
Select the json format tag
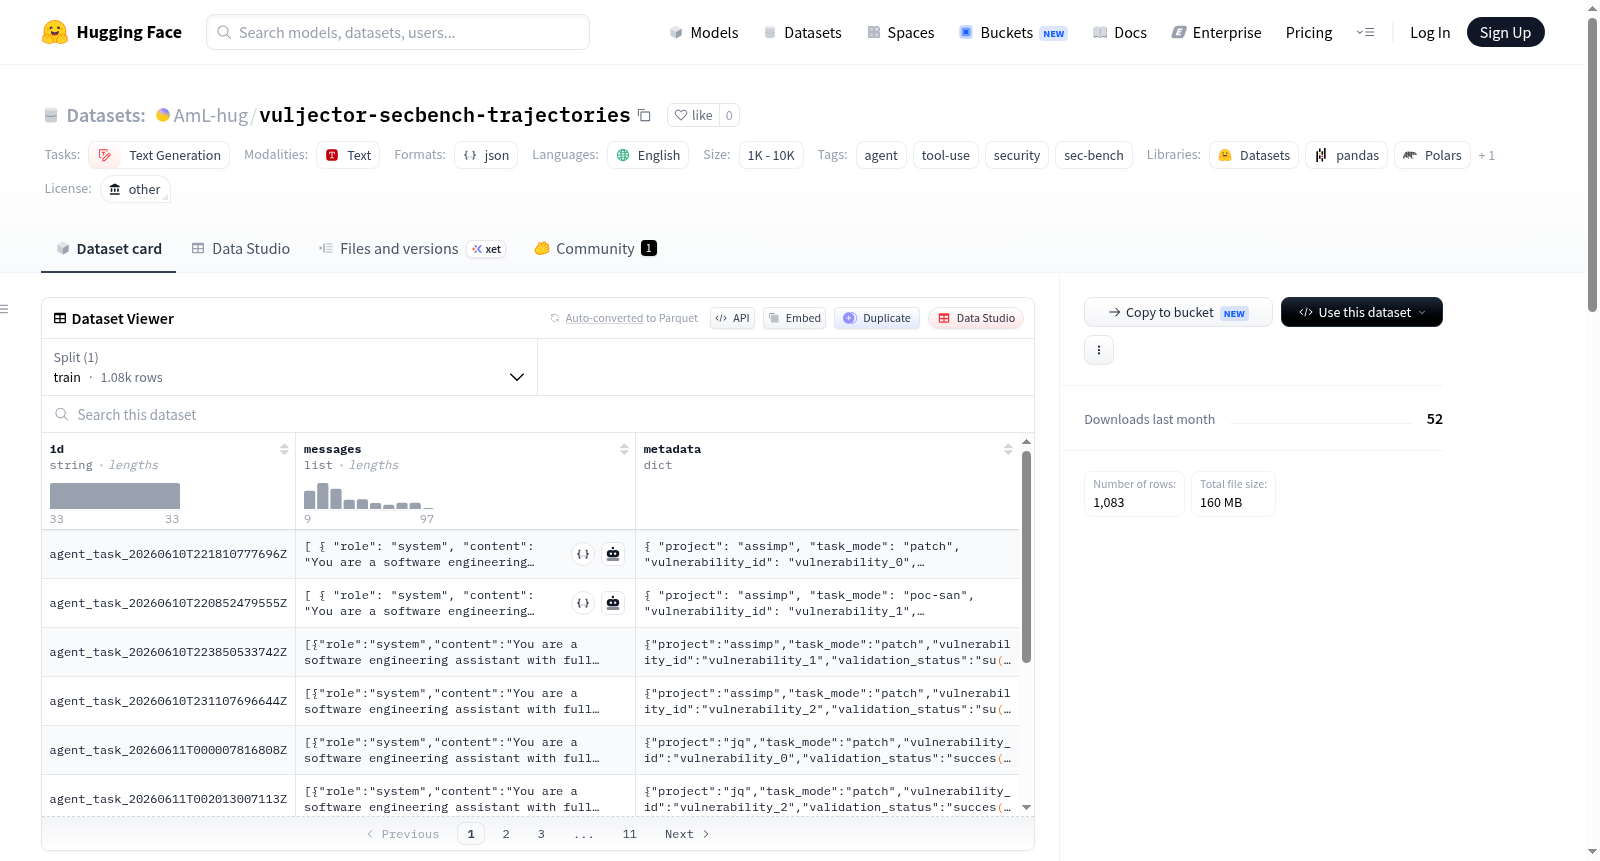point(486,155)
